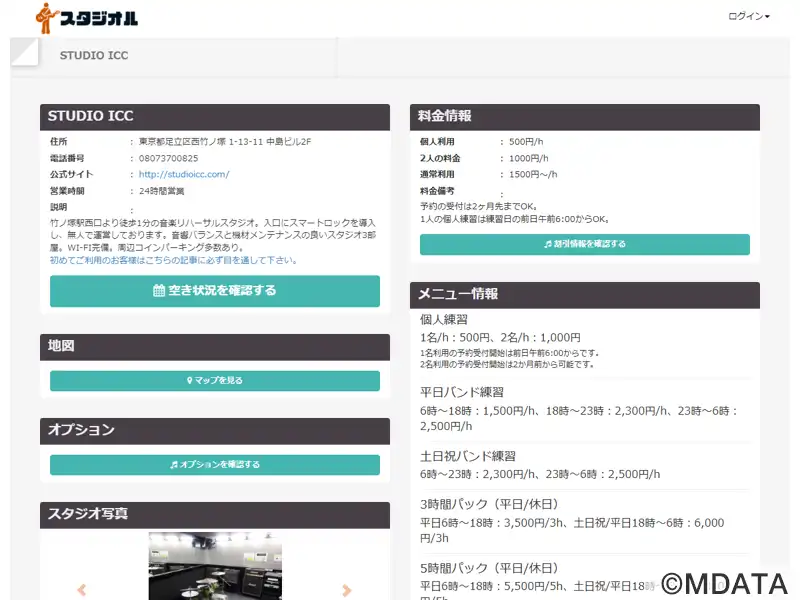Open the ログイン dropdown menu
This screenshot has height=600, width=800.
point(748,16)
